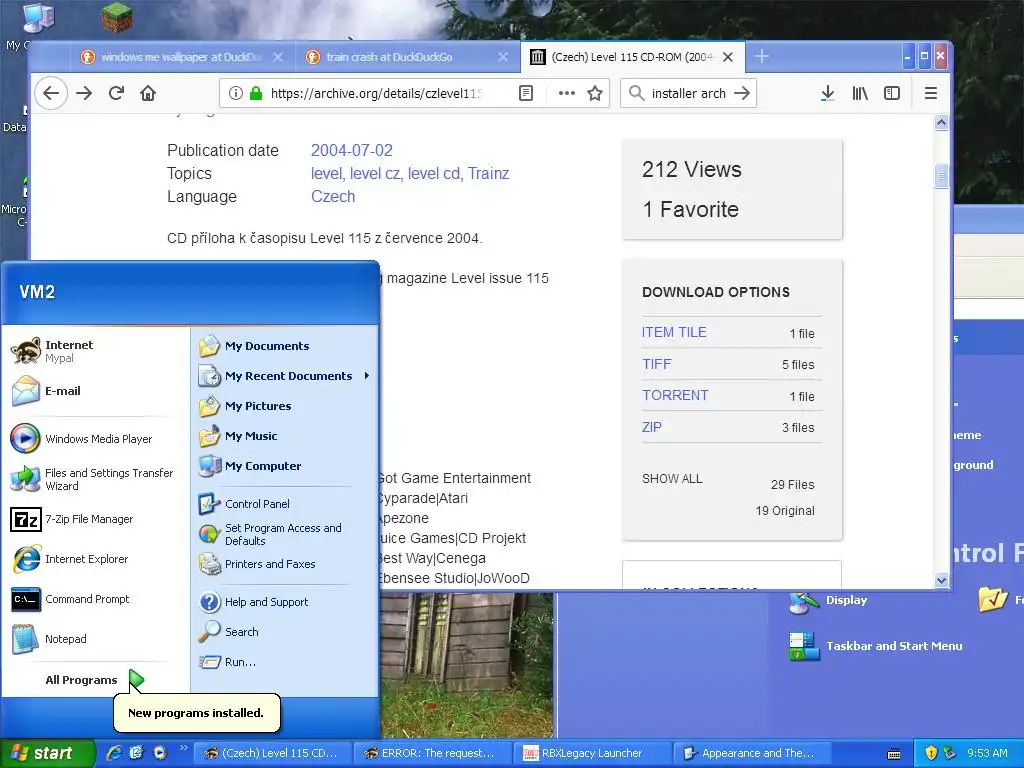Open the library bookshelf icon
This screenshot has height=768, width=1024.
coord(860,93)
